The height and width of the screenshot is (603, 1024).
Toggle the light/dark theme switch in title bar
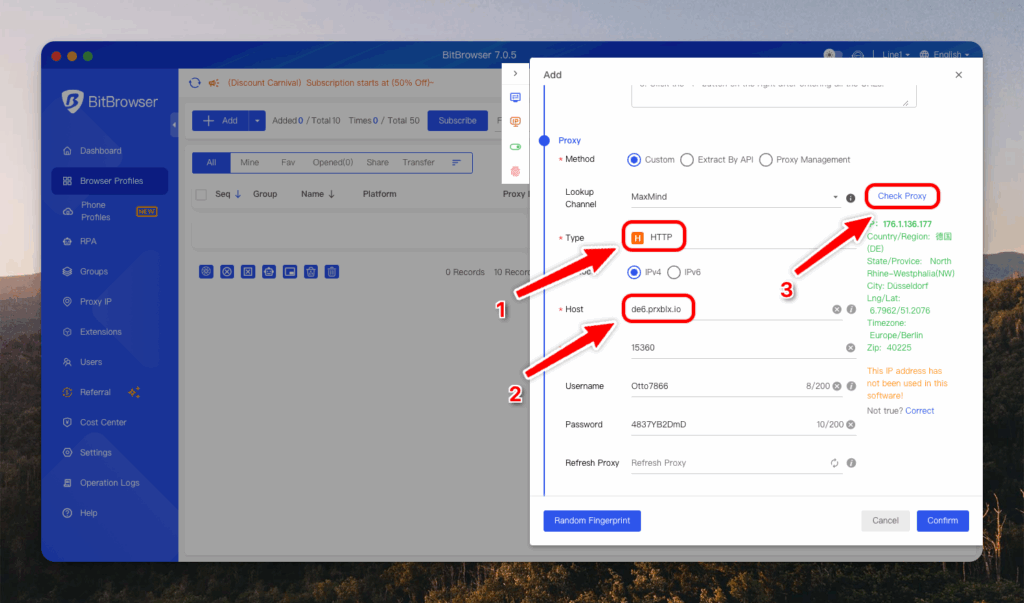833,54
